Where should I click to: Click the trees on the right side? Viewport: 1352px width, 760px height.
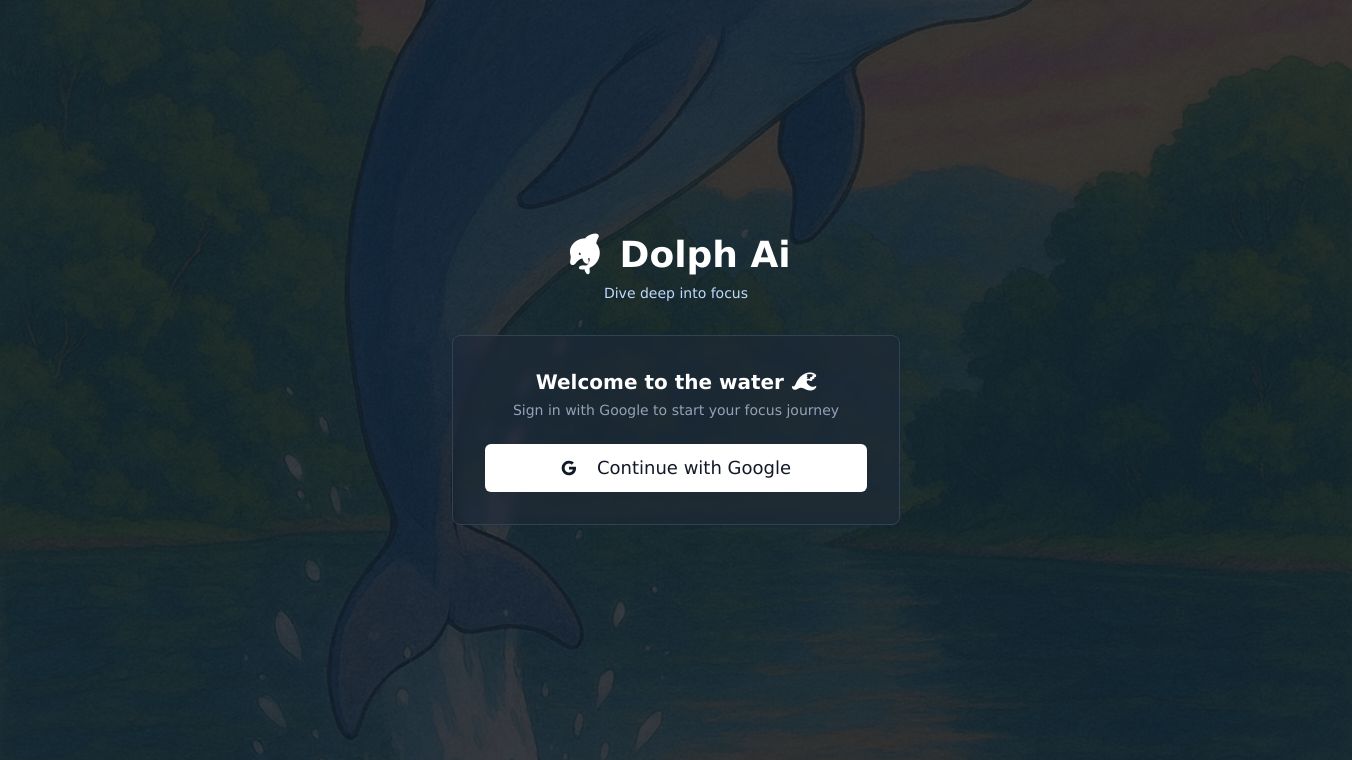(x=1150, y=350)
